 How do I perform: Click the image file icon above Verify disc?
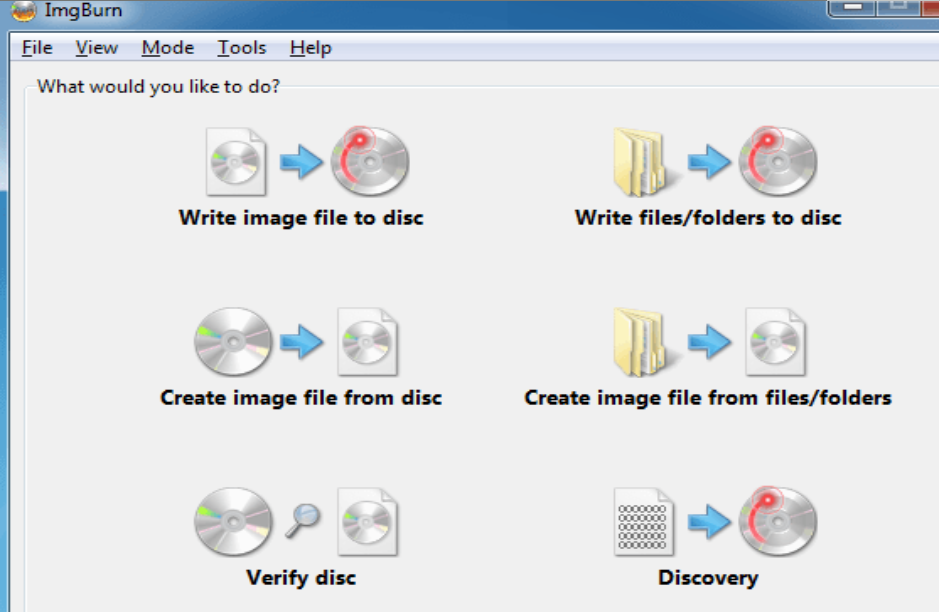click(x=367, y=521)
